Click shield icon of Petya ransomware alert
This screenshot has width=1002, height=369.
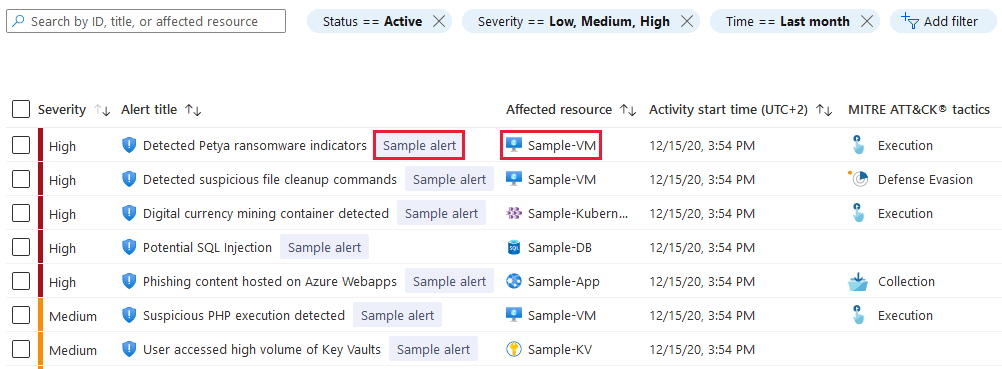pos(129,145)
